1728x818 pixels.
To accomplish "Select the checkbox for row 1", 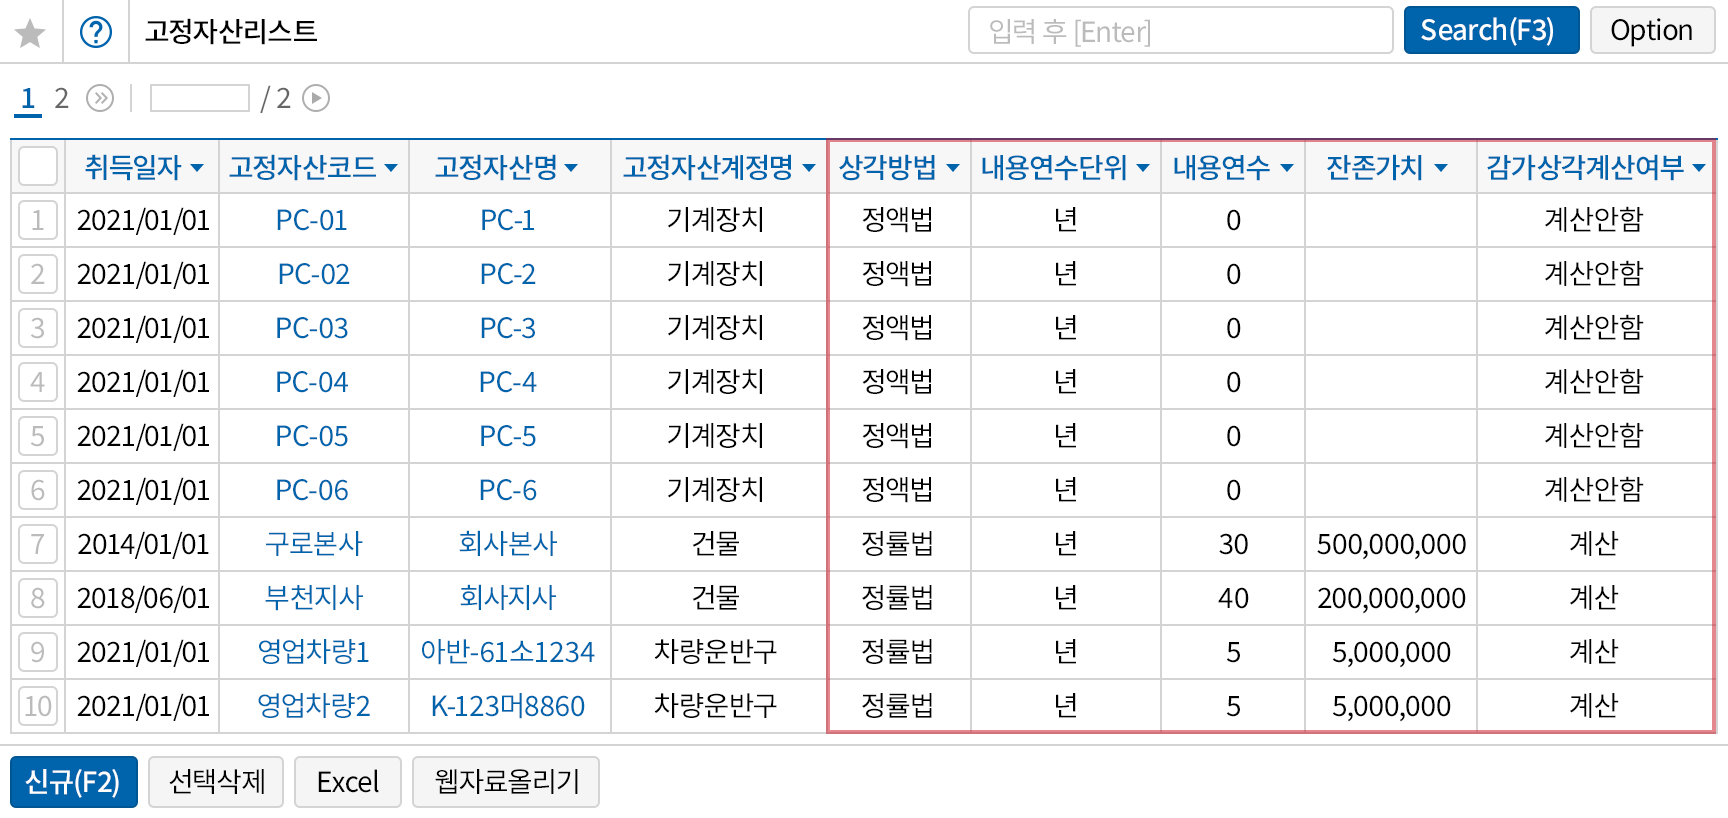I will tap(38, 220).
